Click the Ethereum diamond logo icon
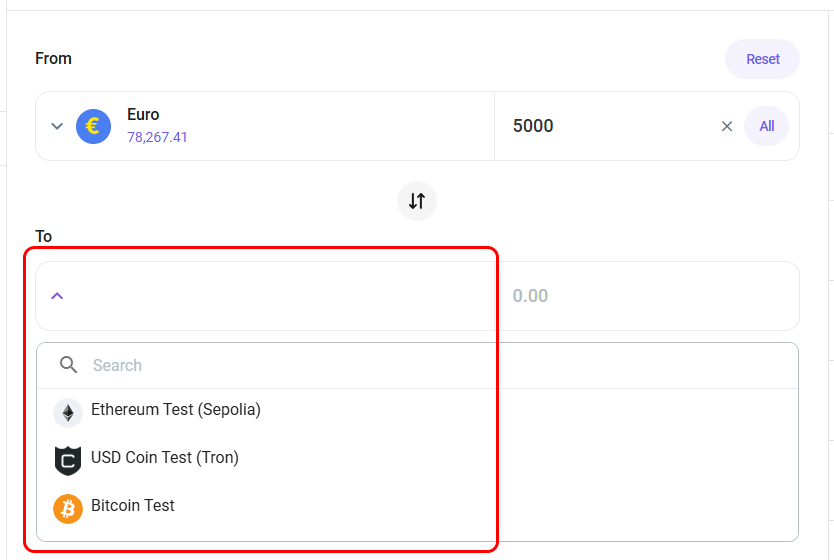This screenshot has width=834, height=560. click(x=68, y=412)
